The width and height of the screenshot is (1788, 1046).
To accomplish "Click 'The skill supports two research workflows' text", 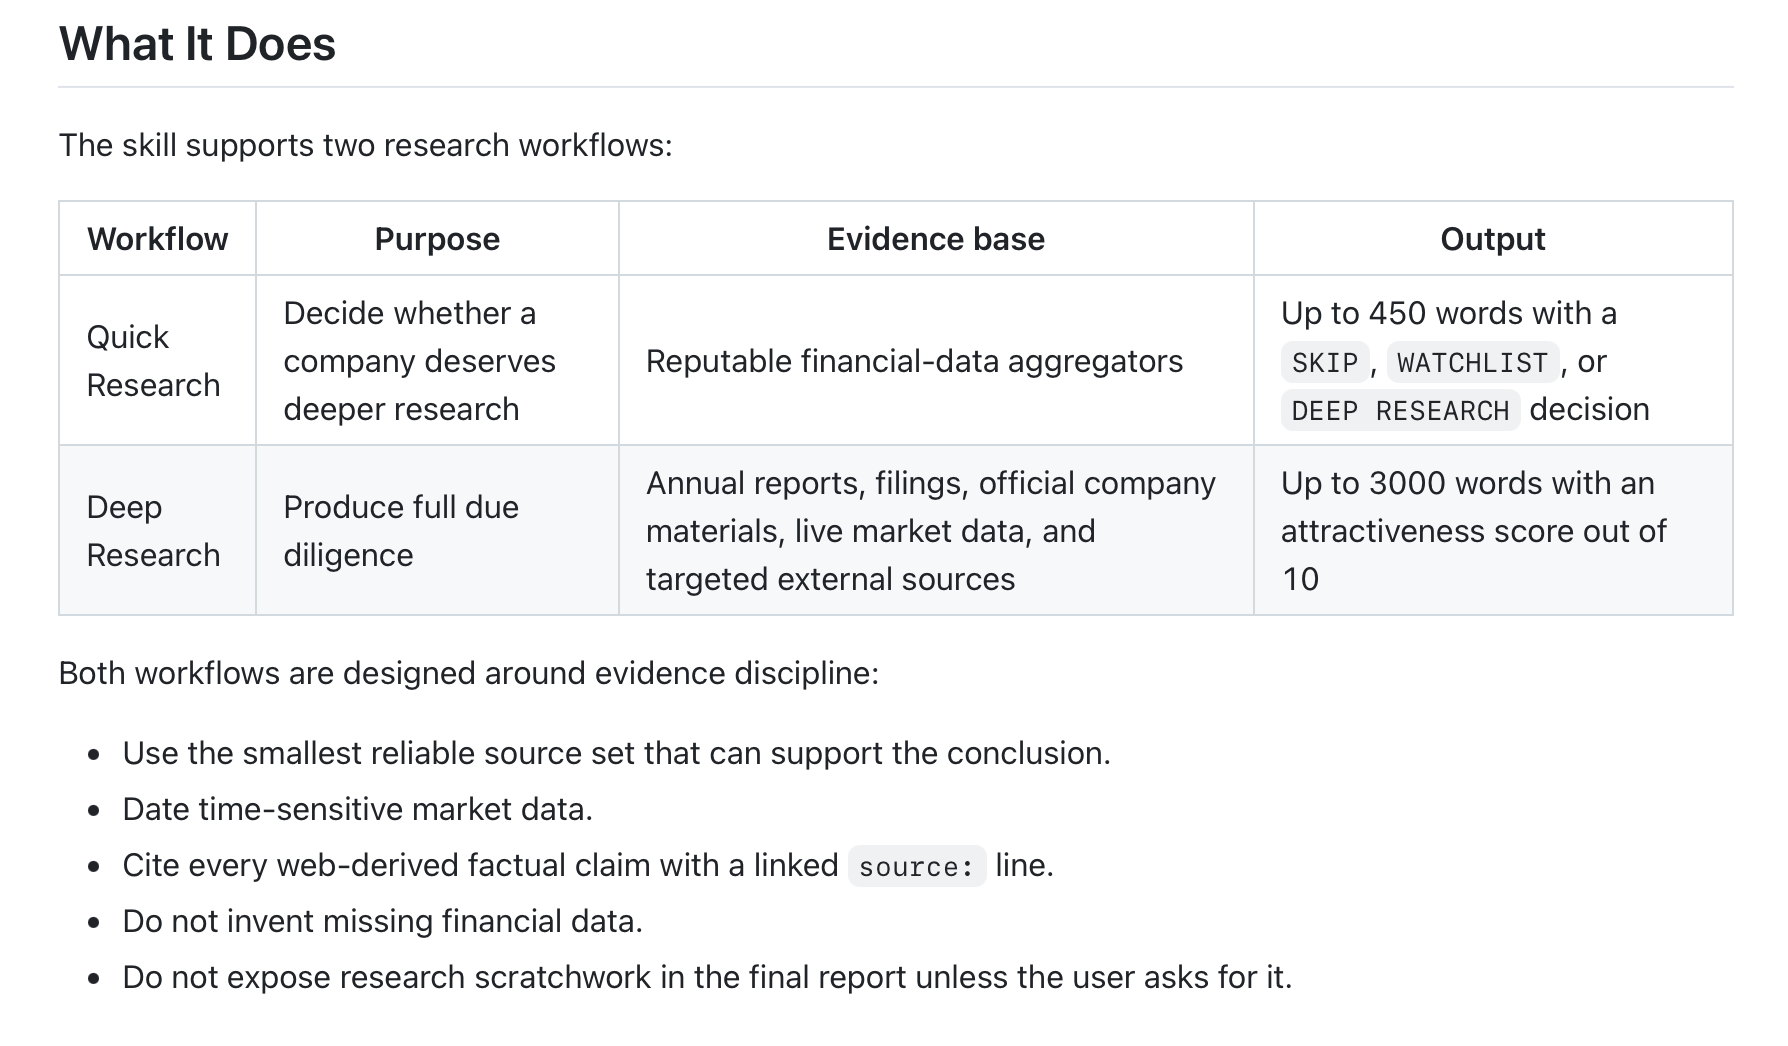I will (x=366, y=145).
